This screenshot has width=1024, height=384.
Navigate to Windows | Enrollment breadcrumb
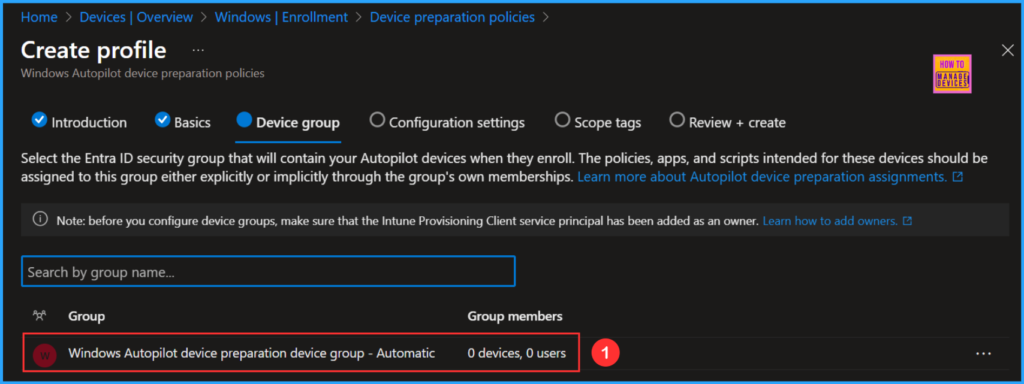tap(281, 18)
